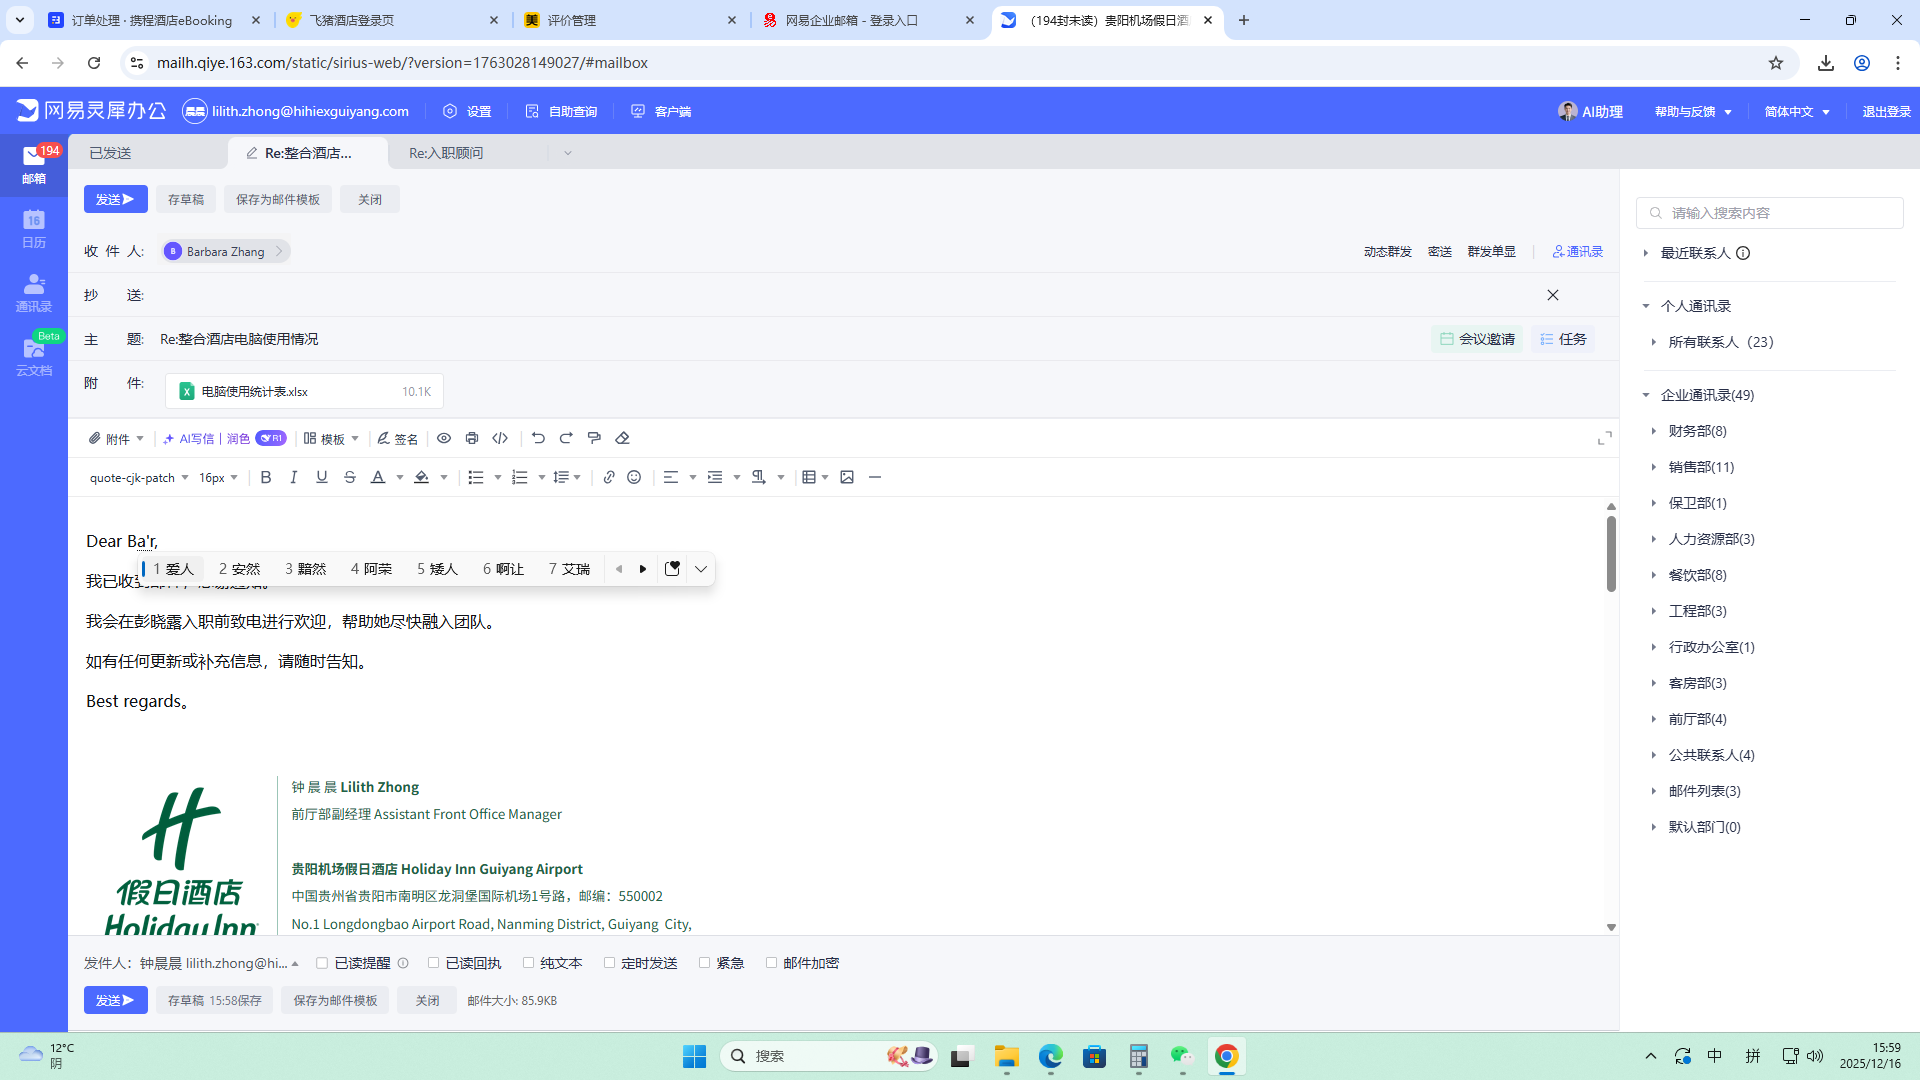The width and height of the screenshot is (1920, 1080).
Task: Toggle bold text formatting
Action: pyautogui.click(x=266, y=478)
